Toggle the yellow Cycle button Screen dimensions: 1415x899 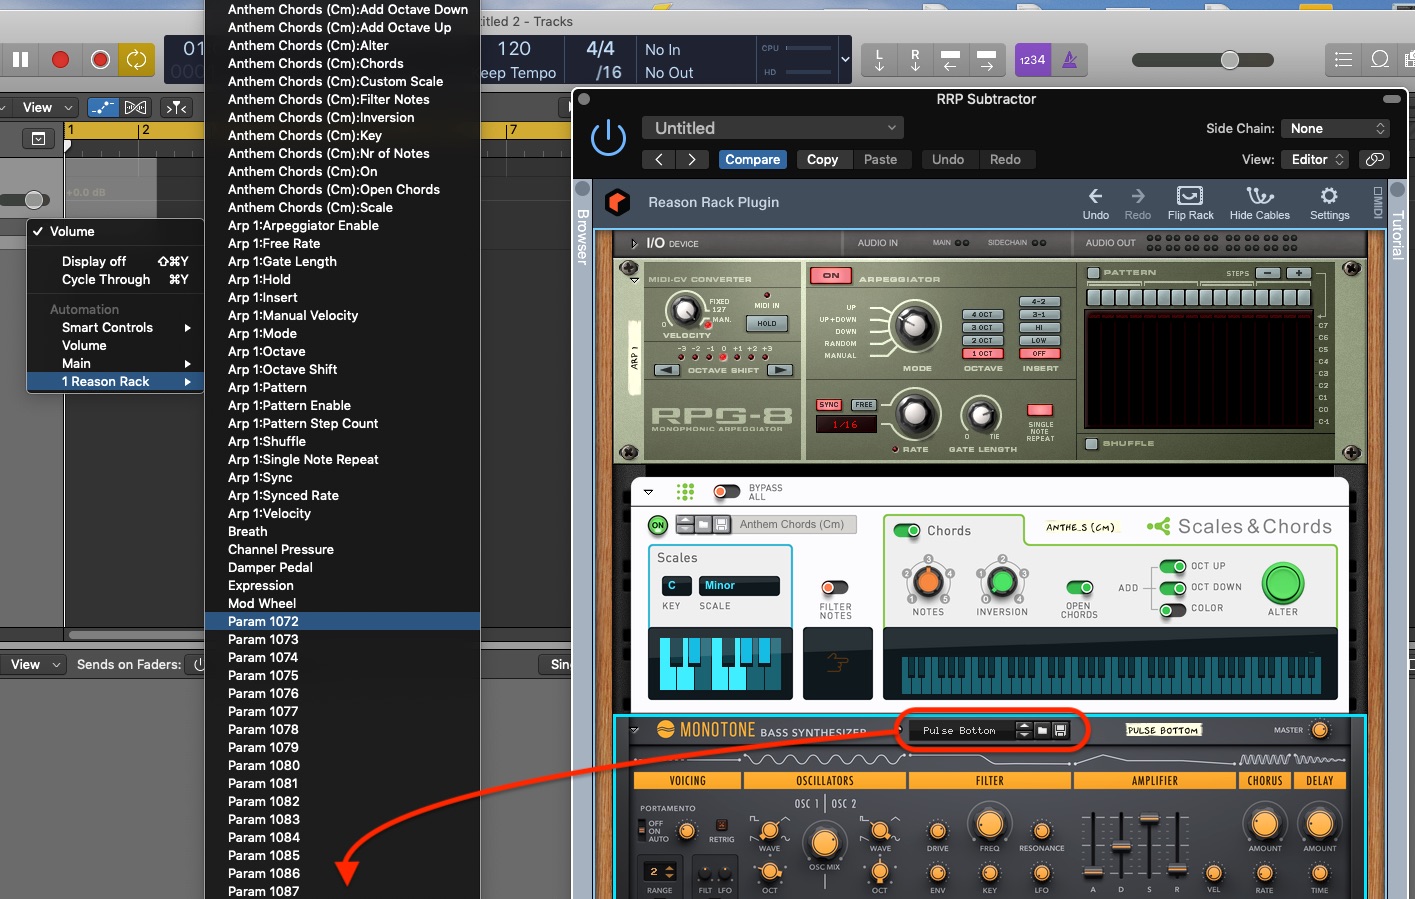136,60
